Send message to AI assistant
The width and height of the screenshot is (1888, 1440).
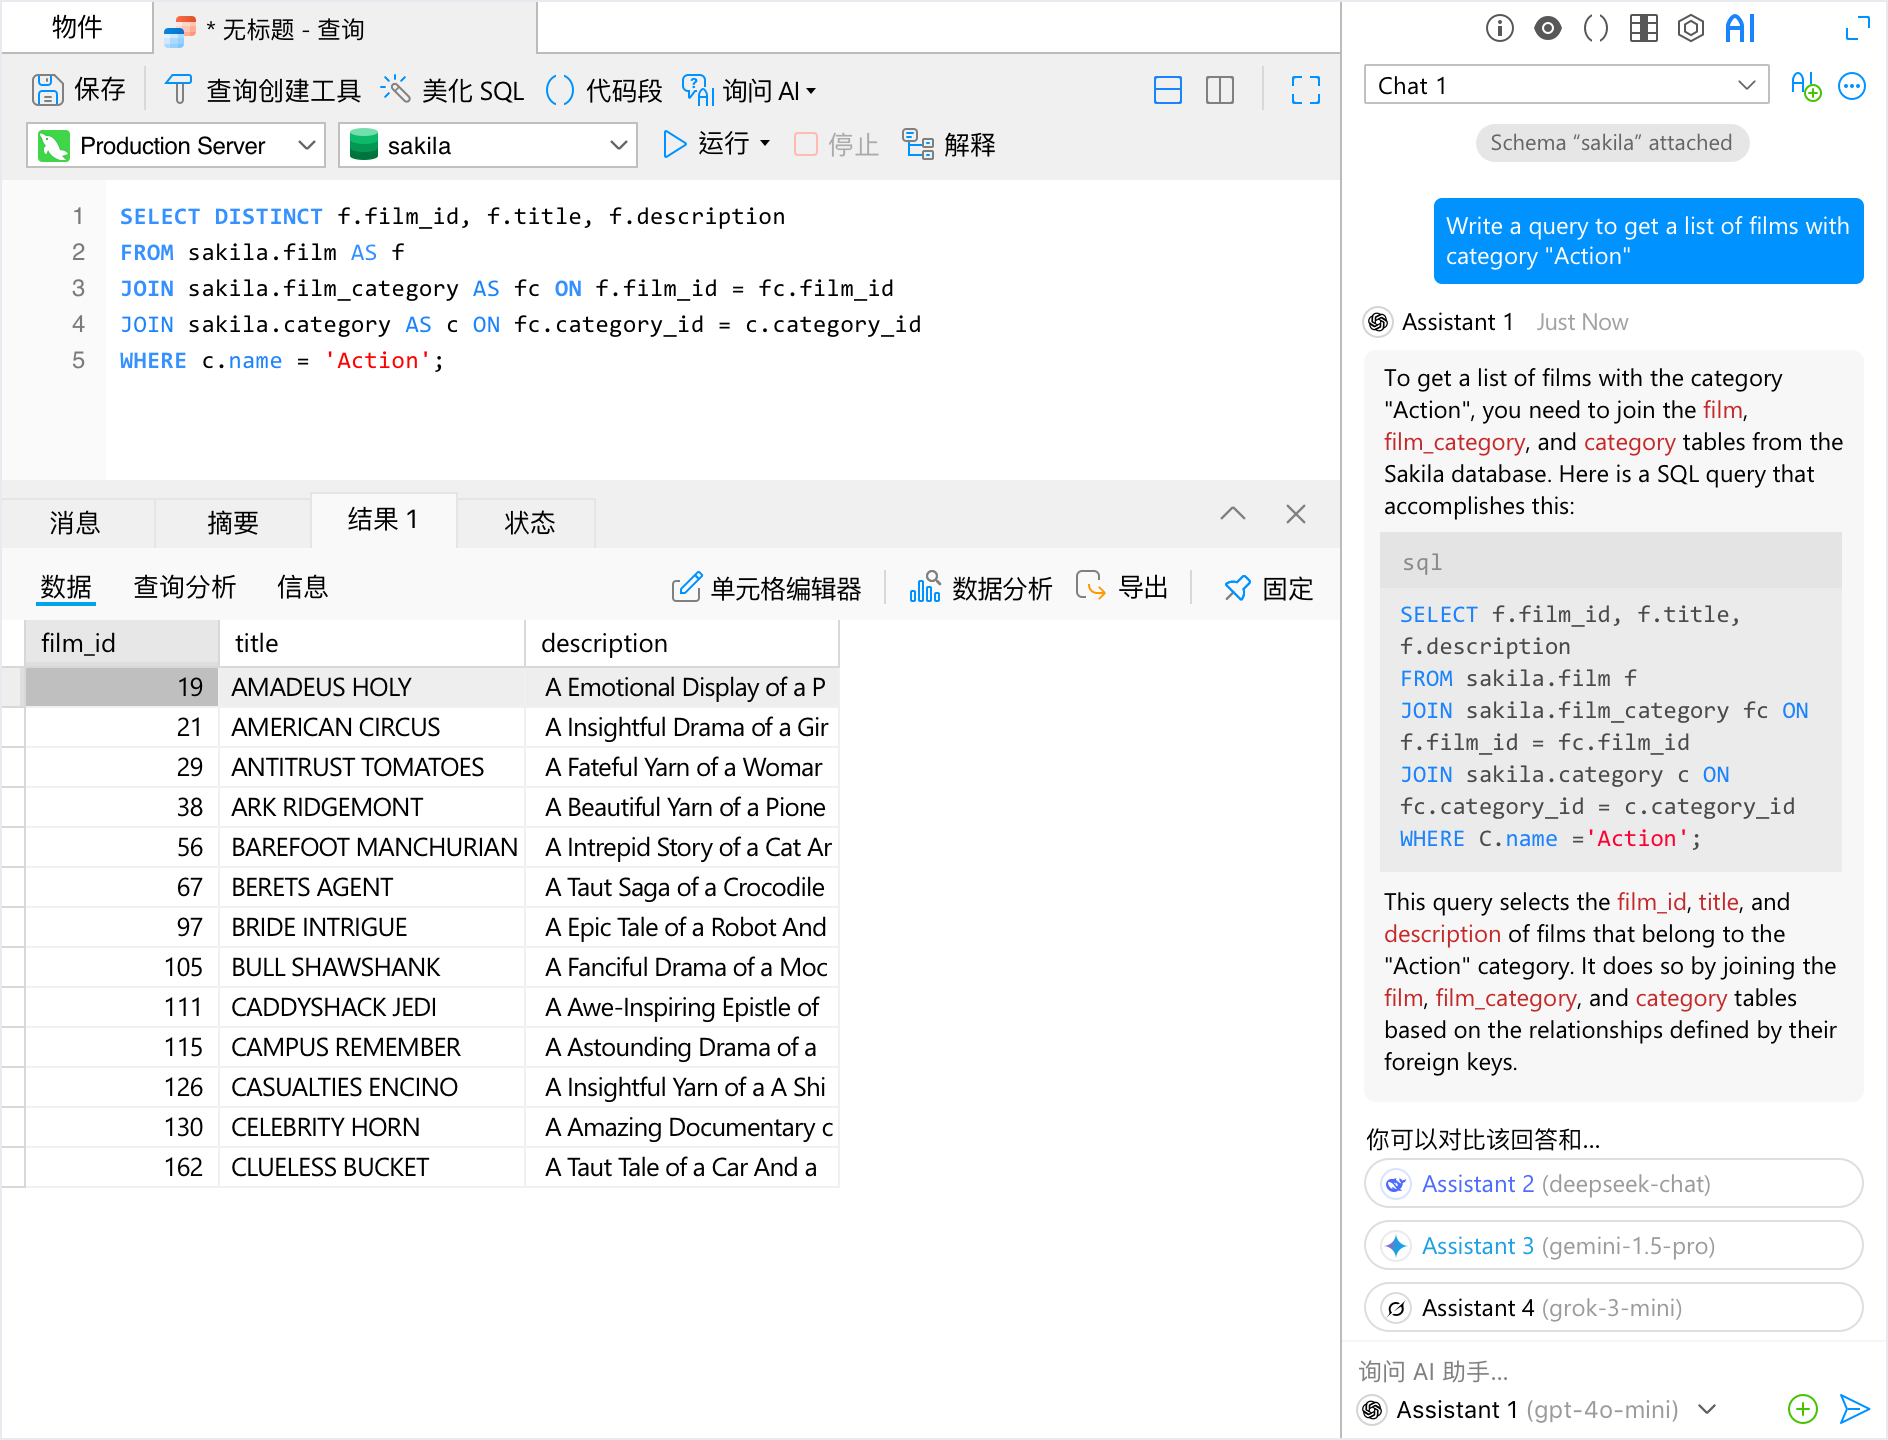coord(1854,1409)
